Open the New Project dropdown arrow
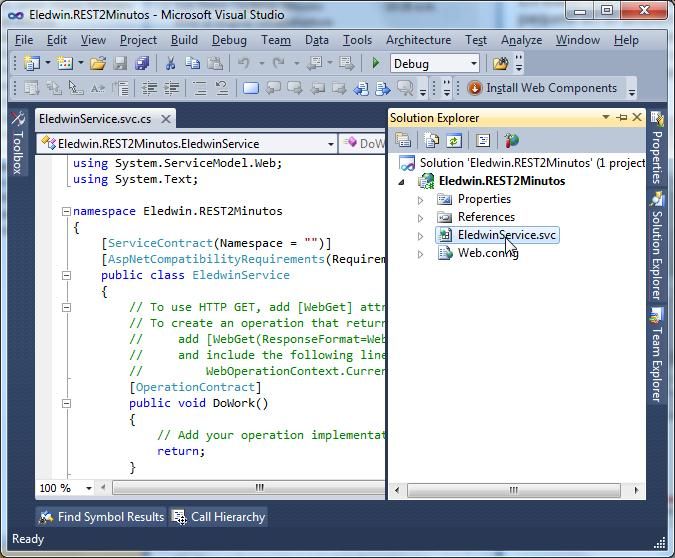The height and width of the screenshot is (558, 675). (x=48, y=63)
